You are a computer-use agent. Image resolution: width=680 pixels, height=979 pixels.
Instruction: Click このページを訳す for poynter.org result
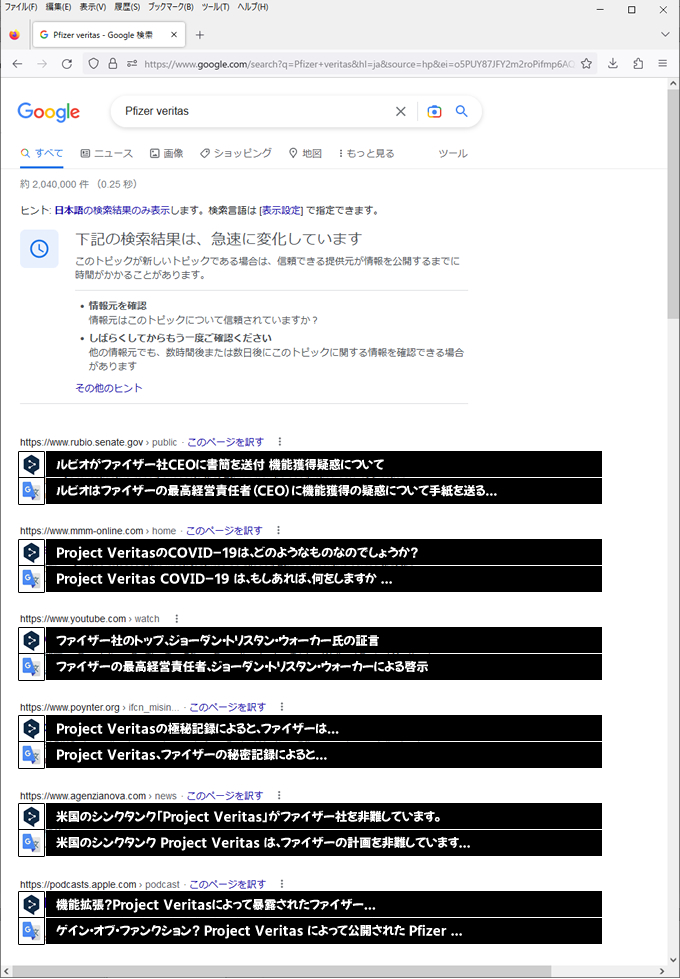(x=227, y=707)
